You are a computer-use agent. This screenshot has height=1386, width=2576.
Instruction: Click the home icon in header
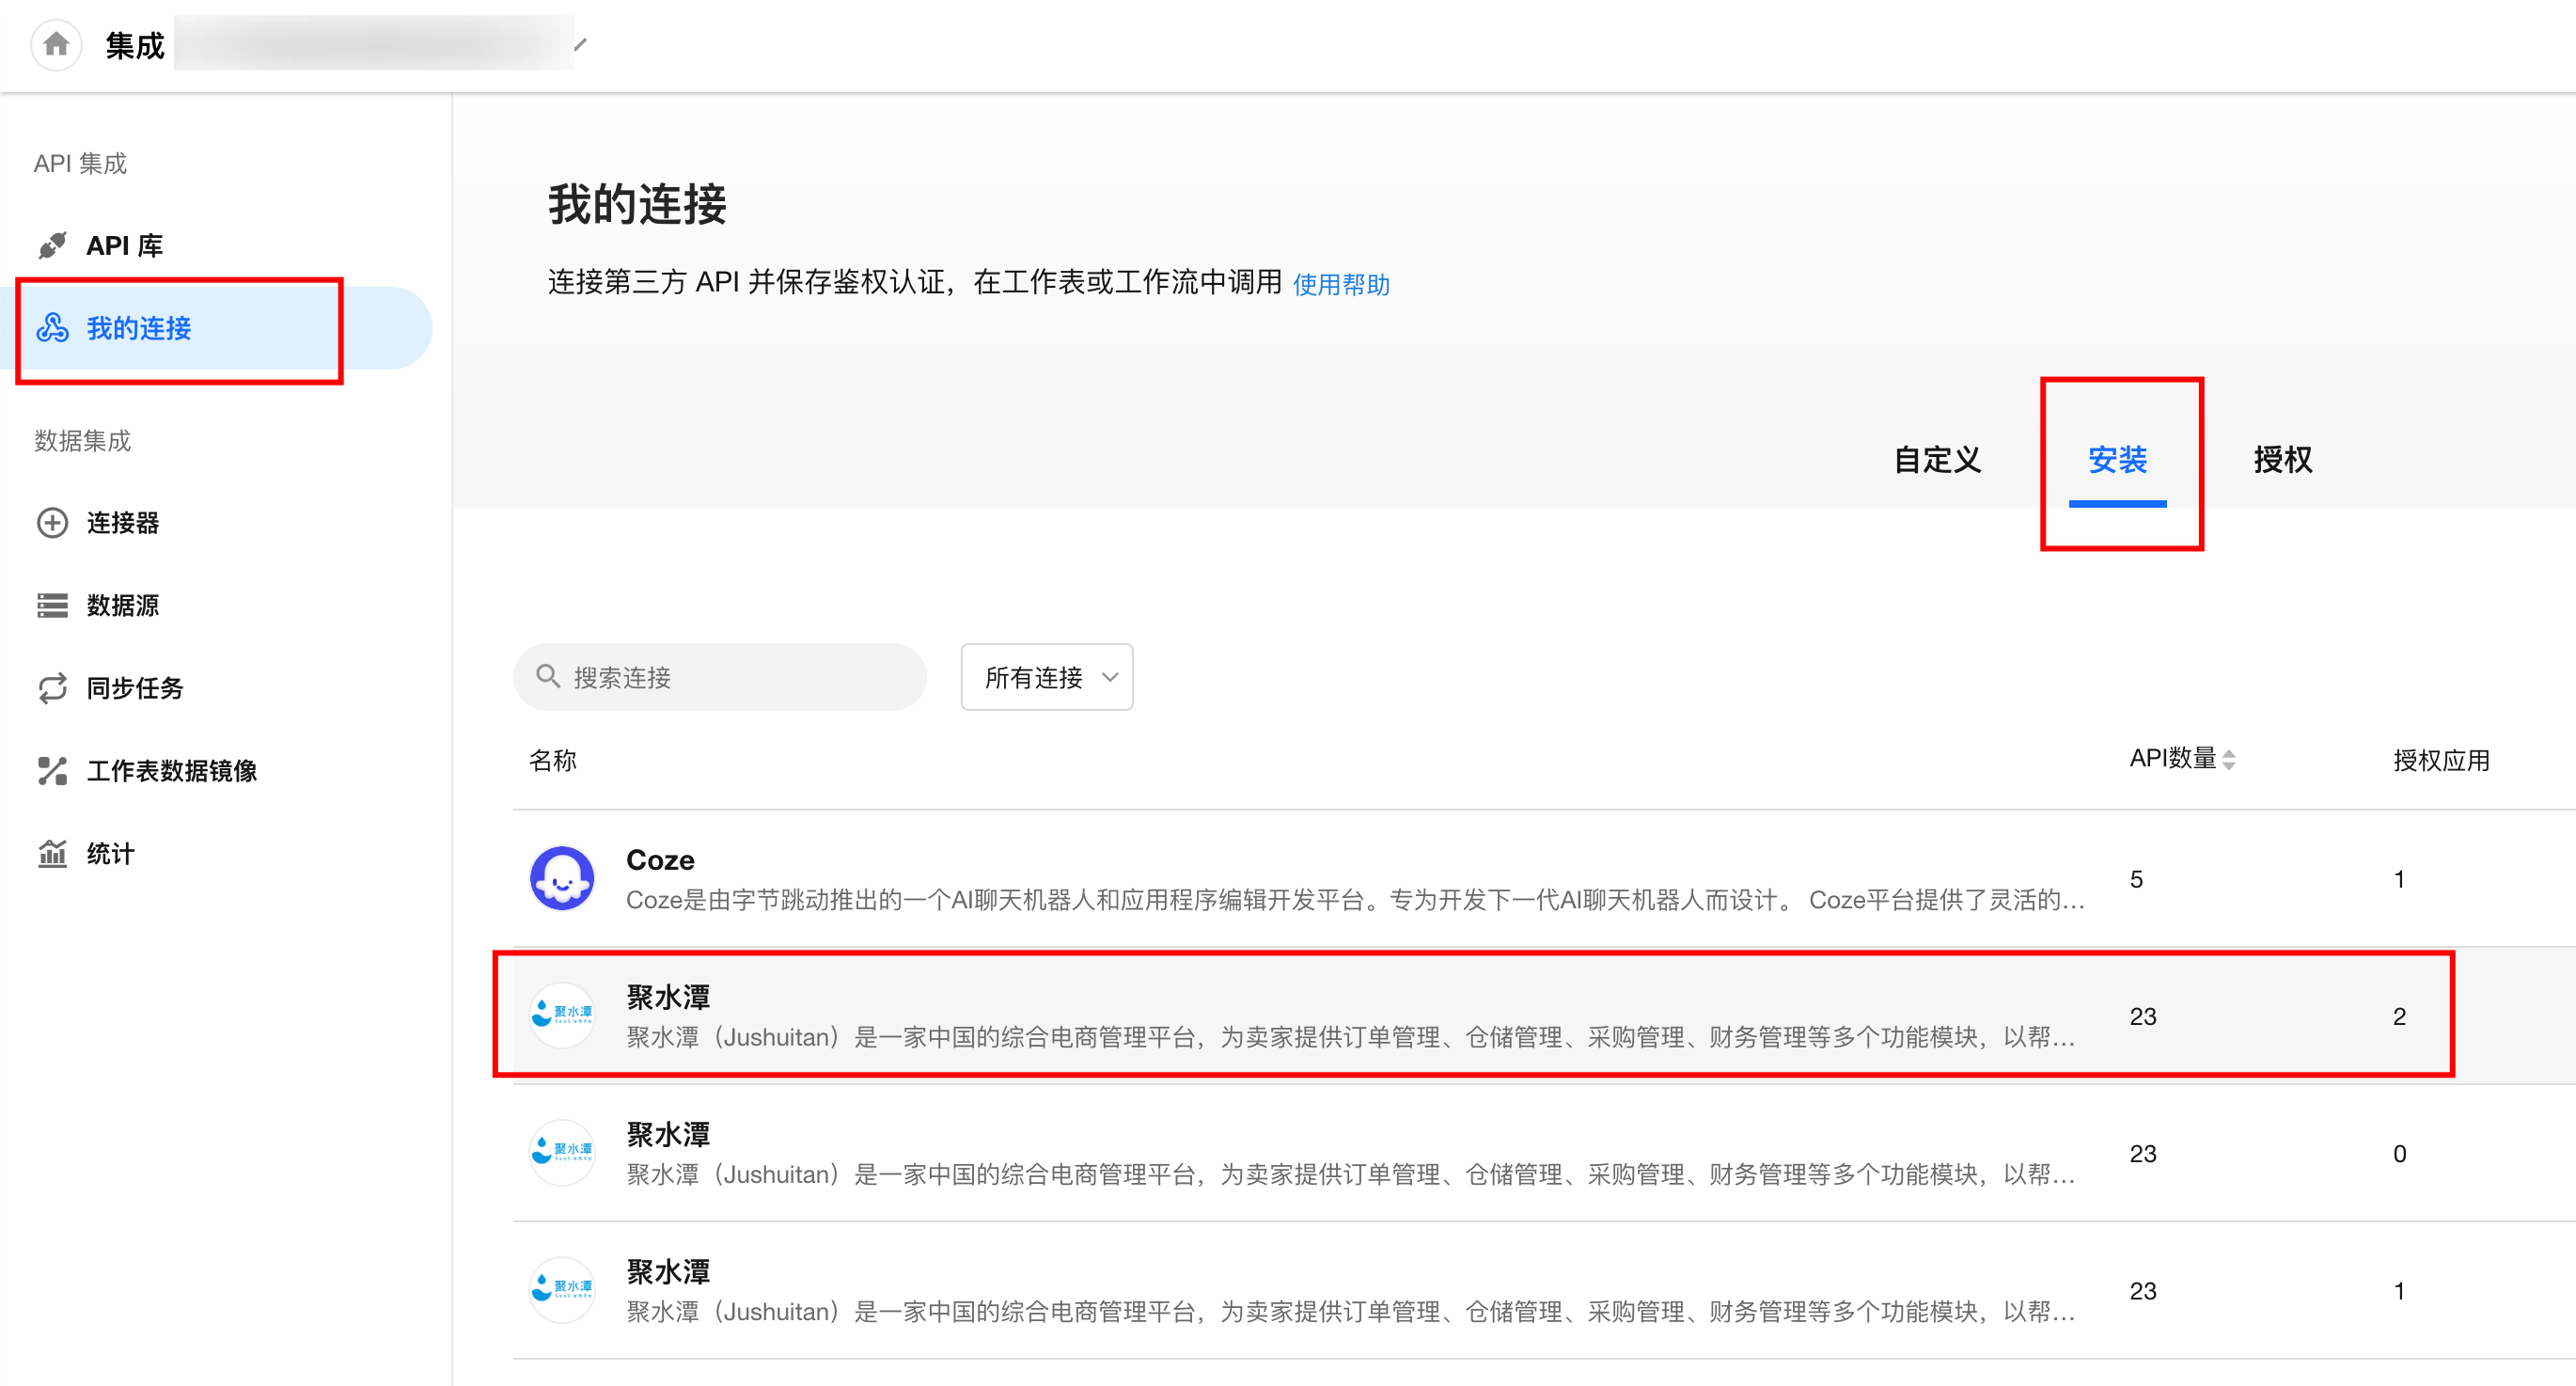click(56, 44)
